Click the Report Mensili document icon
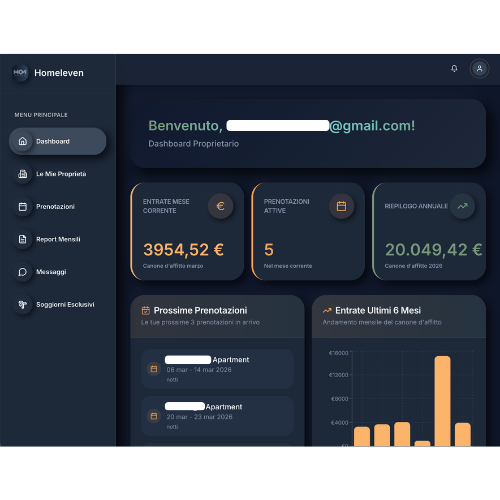The width and height of the screenshot is (500, 500). (23, 239)
